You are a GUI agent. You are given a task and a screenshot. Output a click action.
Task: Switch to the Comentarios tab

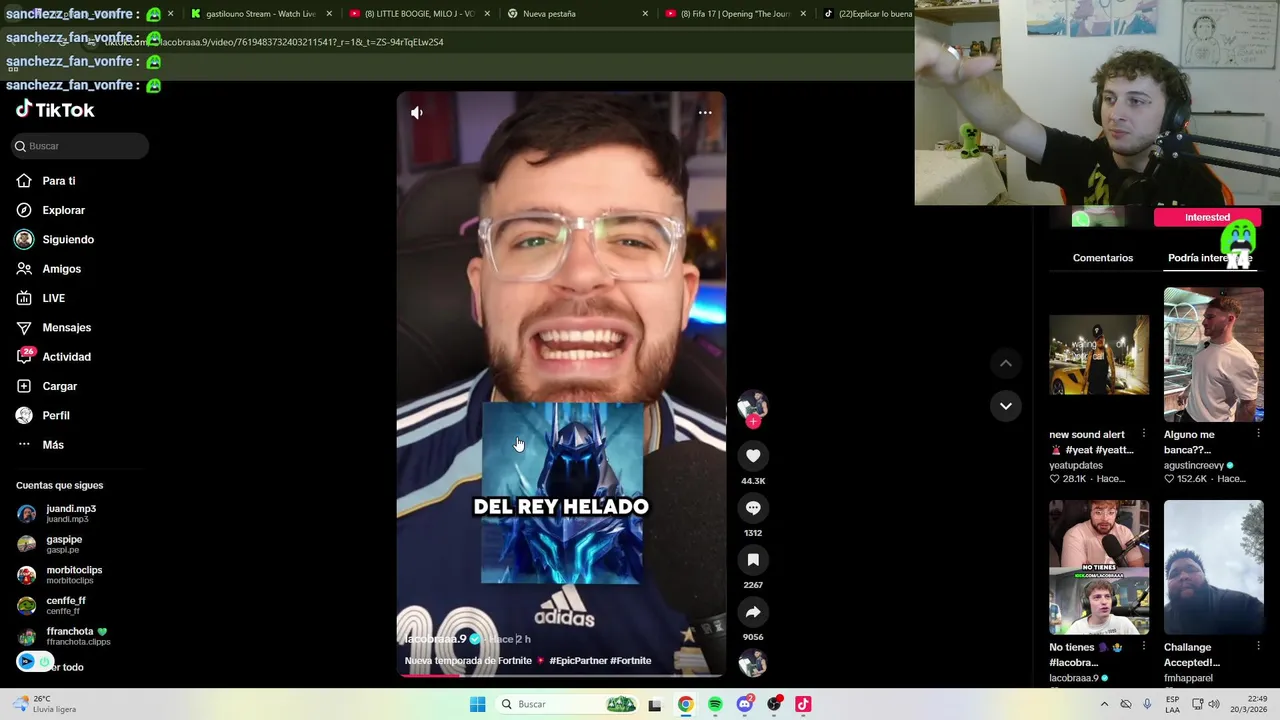(x=1103, y=258)
